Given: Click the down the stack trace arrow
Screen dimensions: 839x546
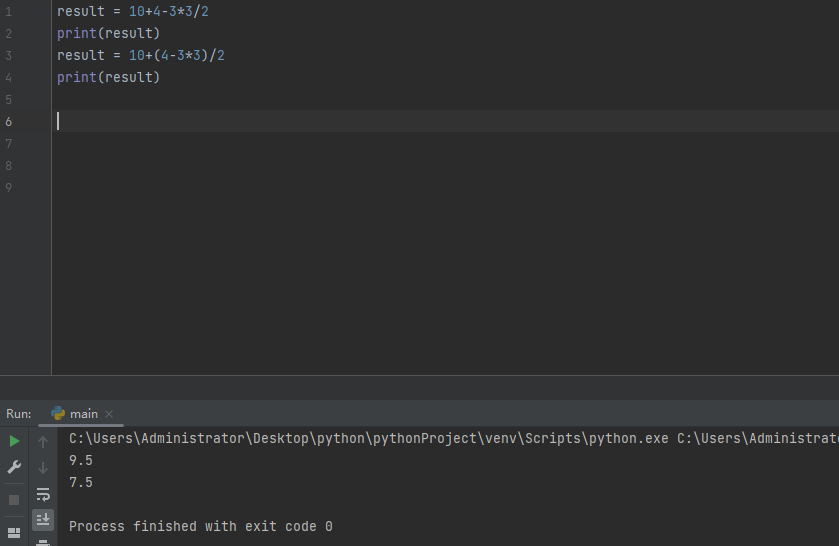Looking at the screenshot, I should click(43, 468).
